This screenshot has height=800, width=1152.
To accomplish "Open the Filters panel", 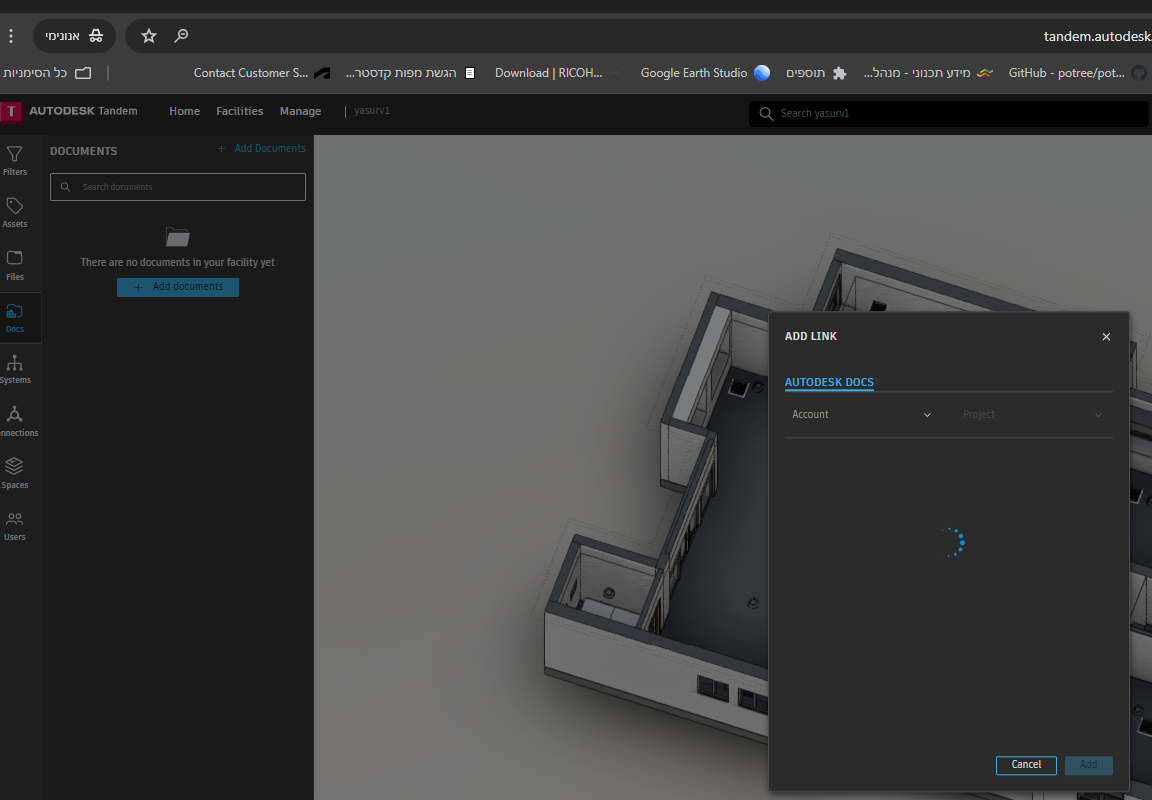I will pyautogui.click(x=15, y=160).
